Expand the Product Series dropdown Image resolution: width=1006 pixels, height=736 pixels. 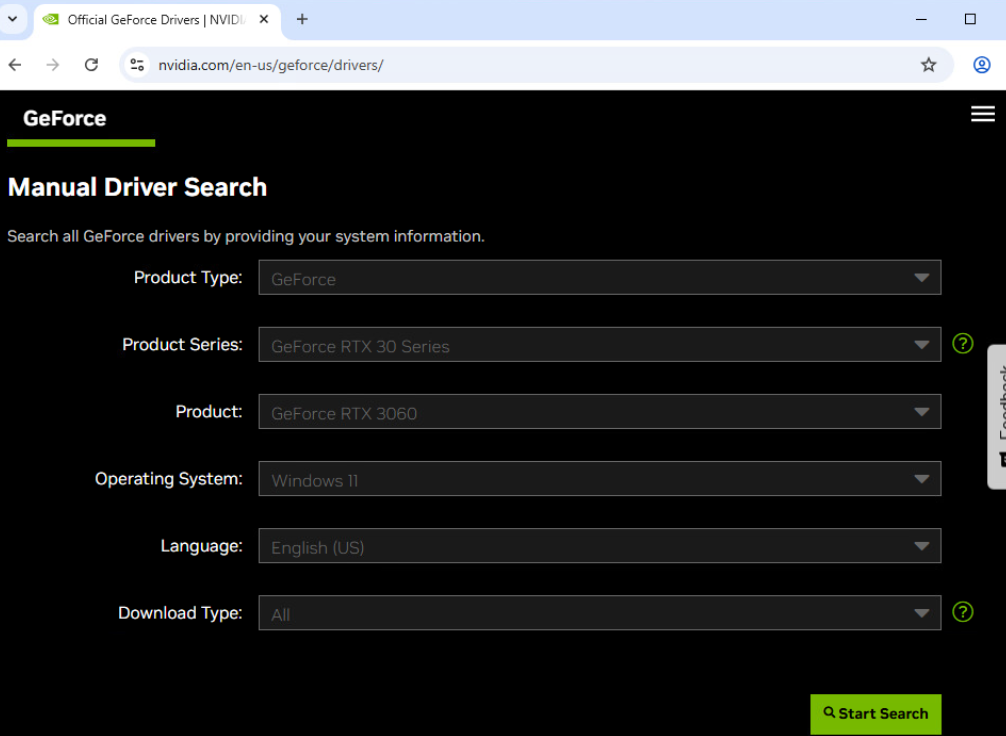click(x=599, y=345)
